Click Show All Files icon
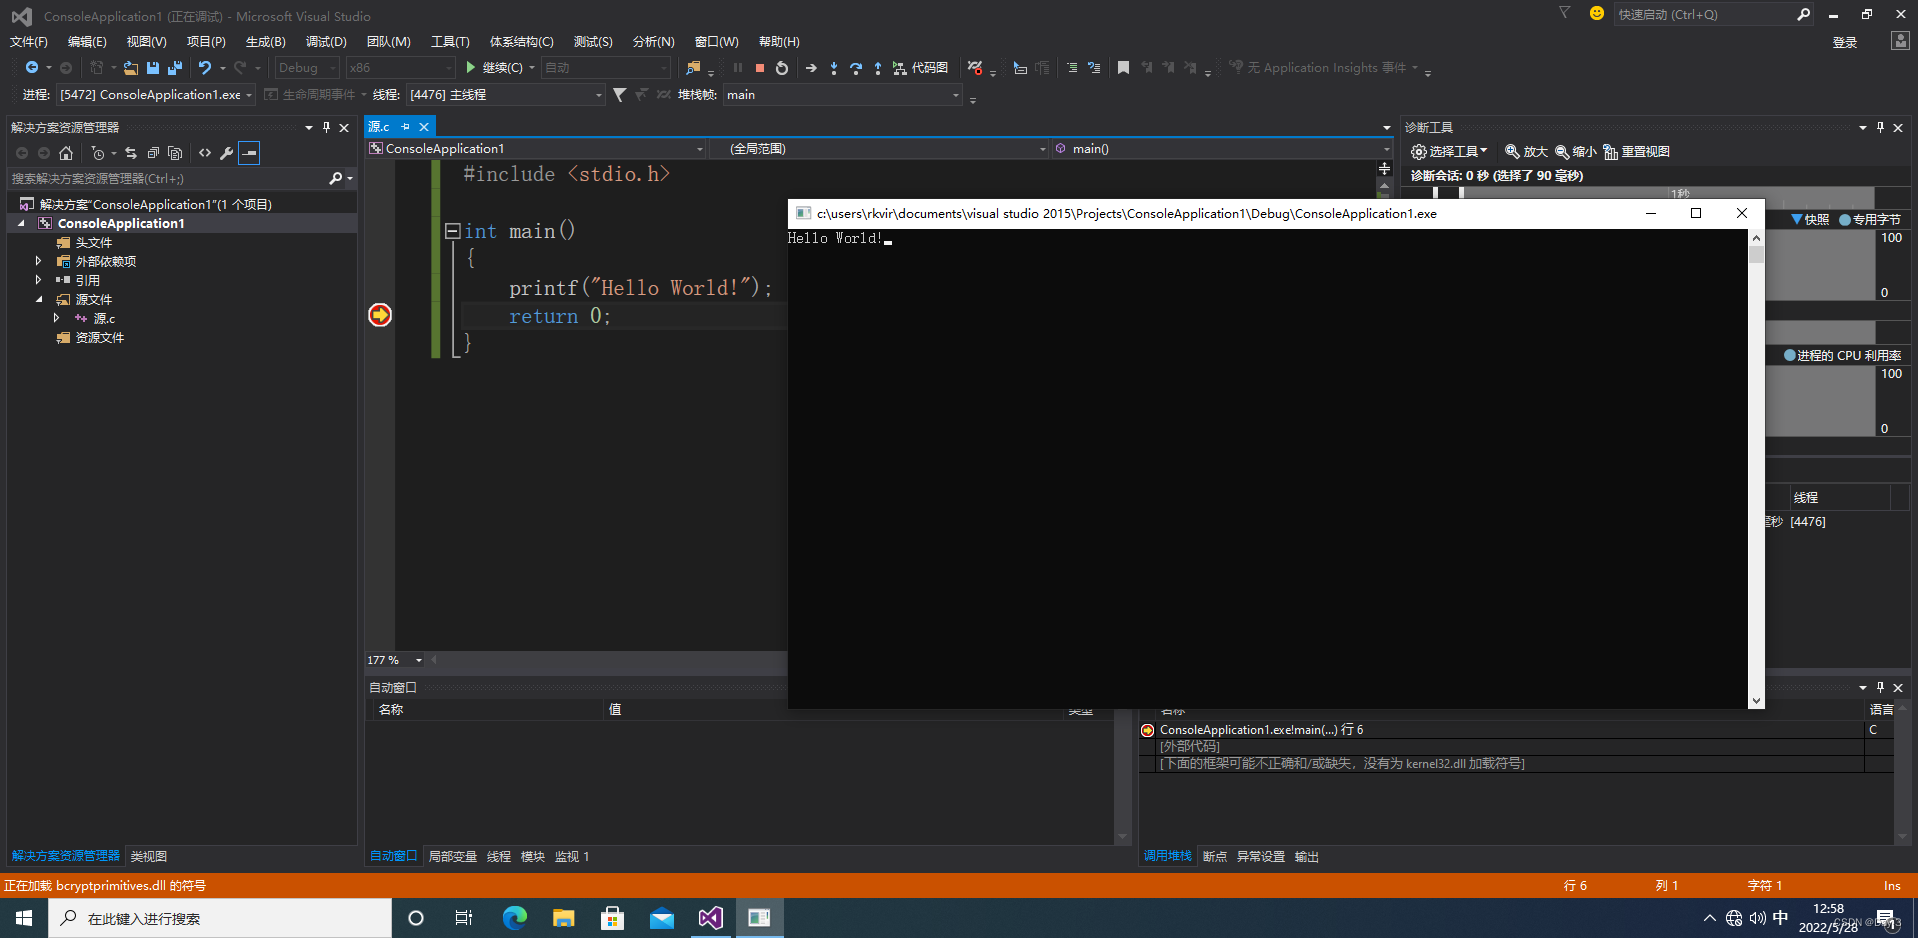Screen dimensions: 1918x938 [175, 153]
